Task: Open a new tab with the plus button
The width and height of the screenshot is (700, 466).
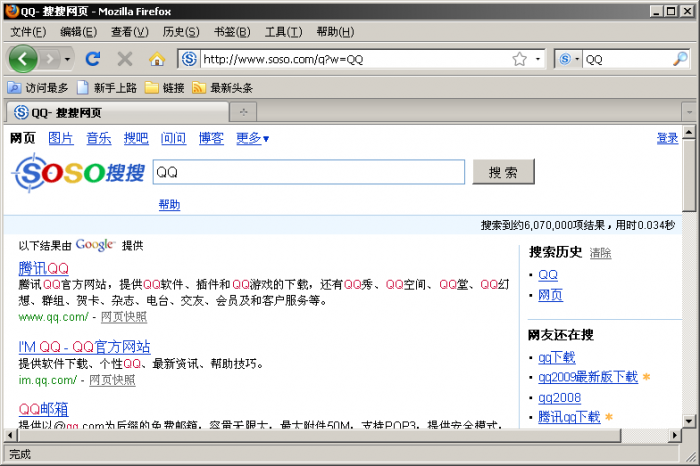Action: 243,112
